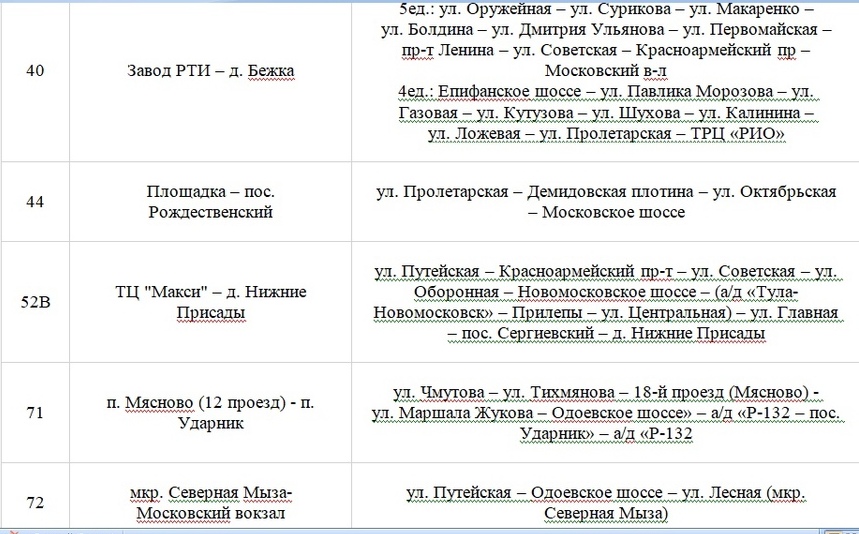This screenshot has height=534, width=859.
Task: Click the text 'Северная Мыза)' in route 72
Action: [606, 513]
